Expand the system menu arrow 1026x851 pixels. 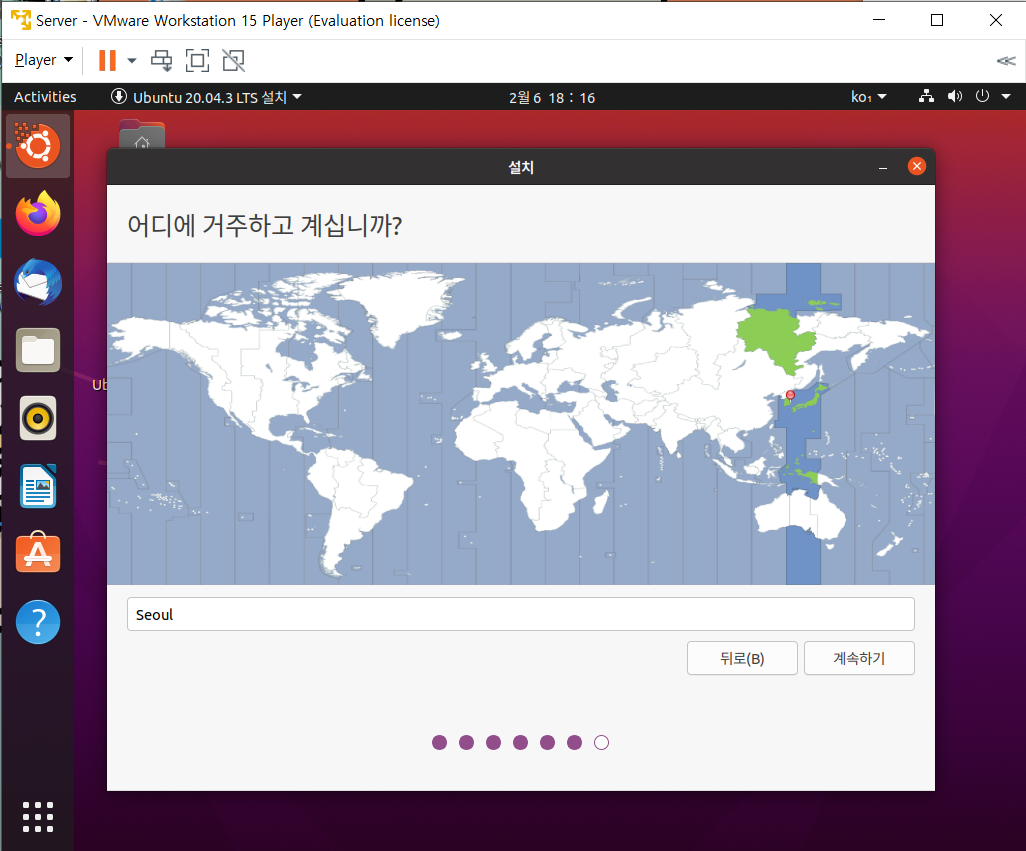click(x=1006, y=97)
